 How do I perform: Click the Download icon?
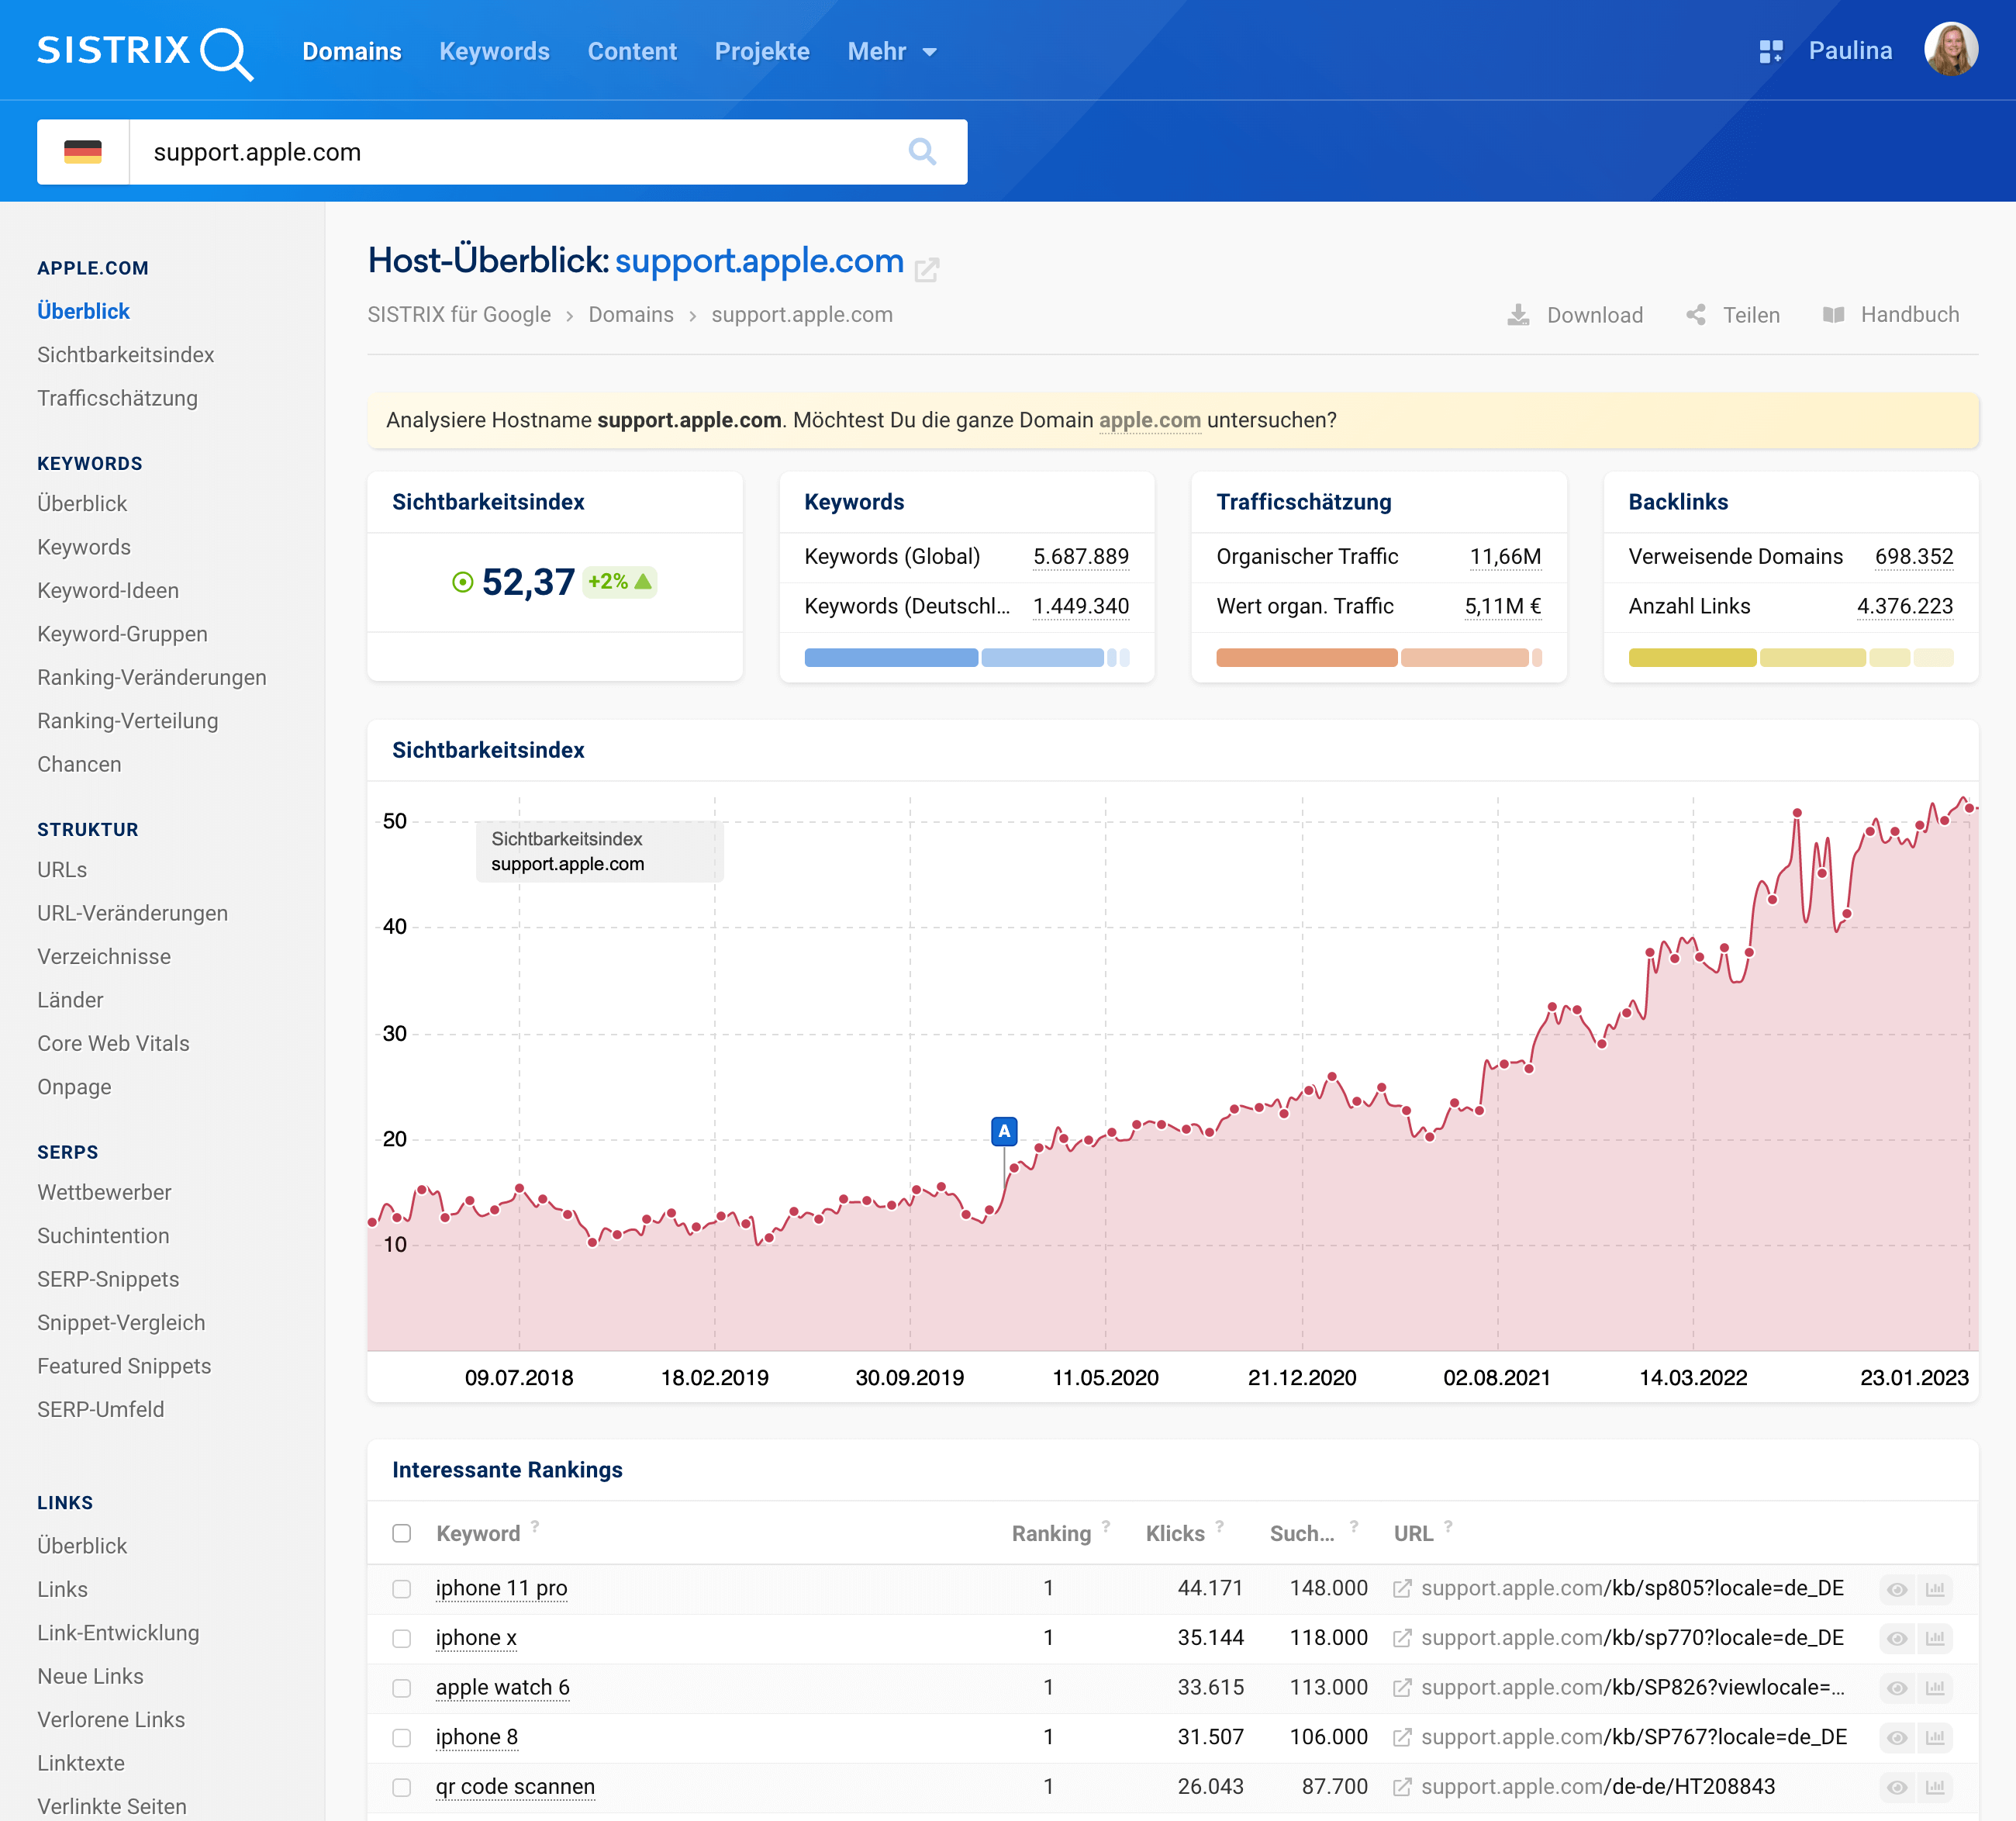(1518, 315)
